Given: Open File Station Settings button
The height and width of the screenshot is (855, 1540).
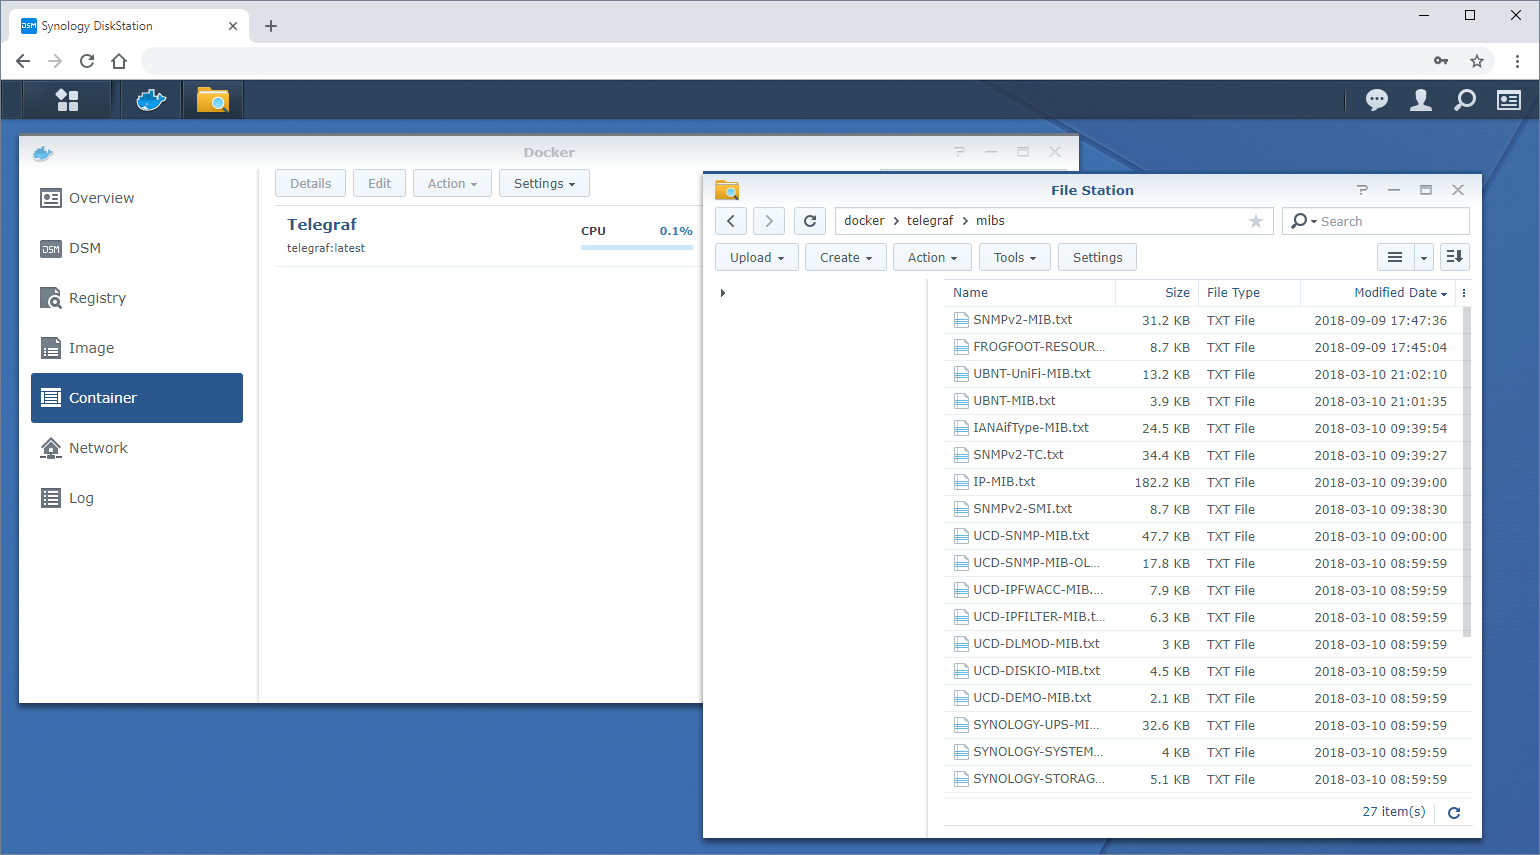Looking at the screenshot, I should click(x=1097, y=257).
